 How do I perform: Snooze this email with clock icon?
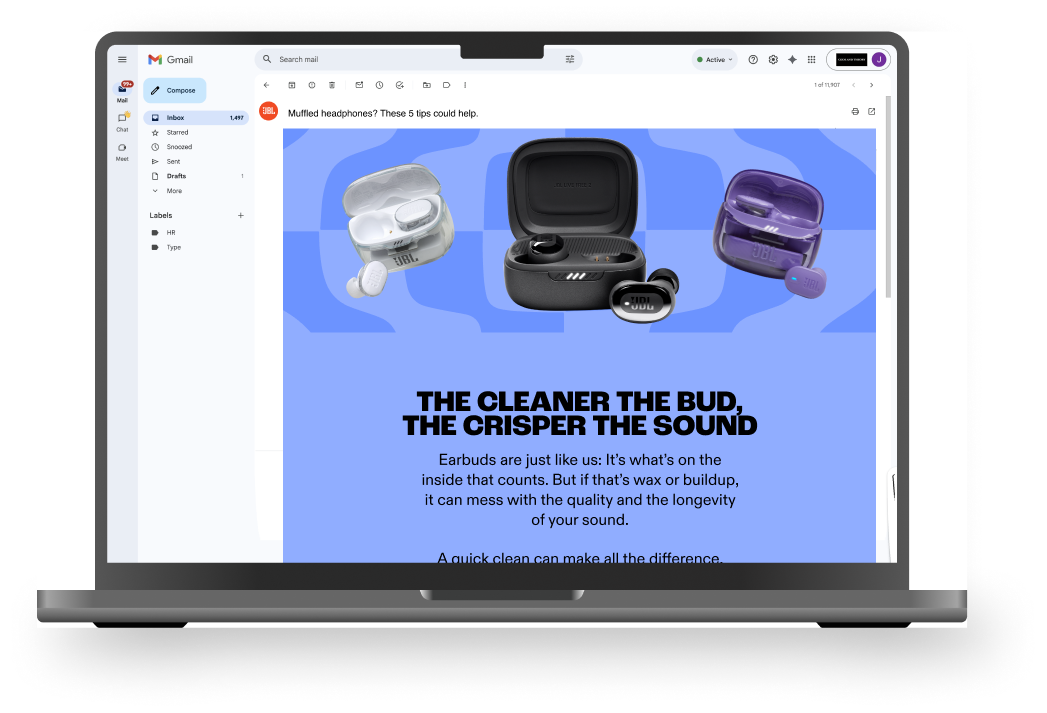pyautogui.click(x=379, y=85)
